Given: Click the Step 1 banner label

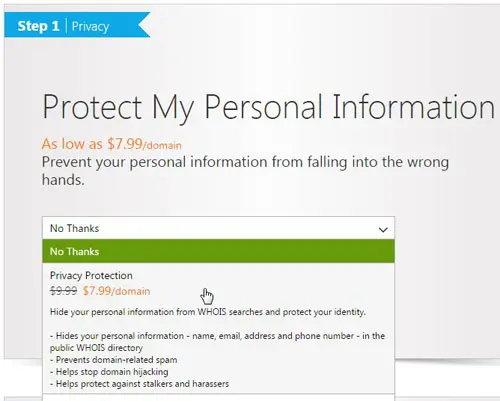Looking at the screenshot, I should tap(38, 26).
